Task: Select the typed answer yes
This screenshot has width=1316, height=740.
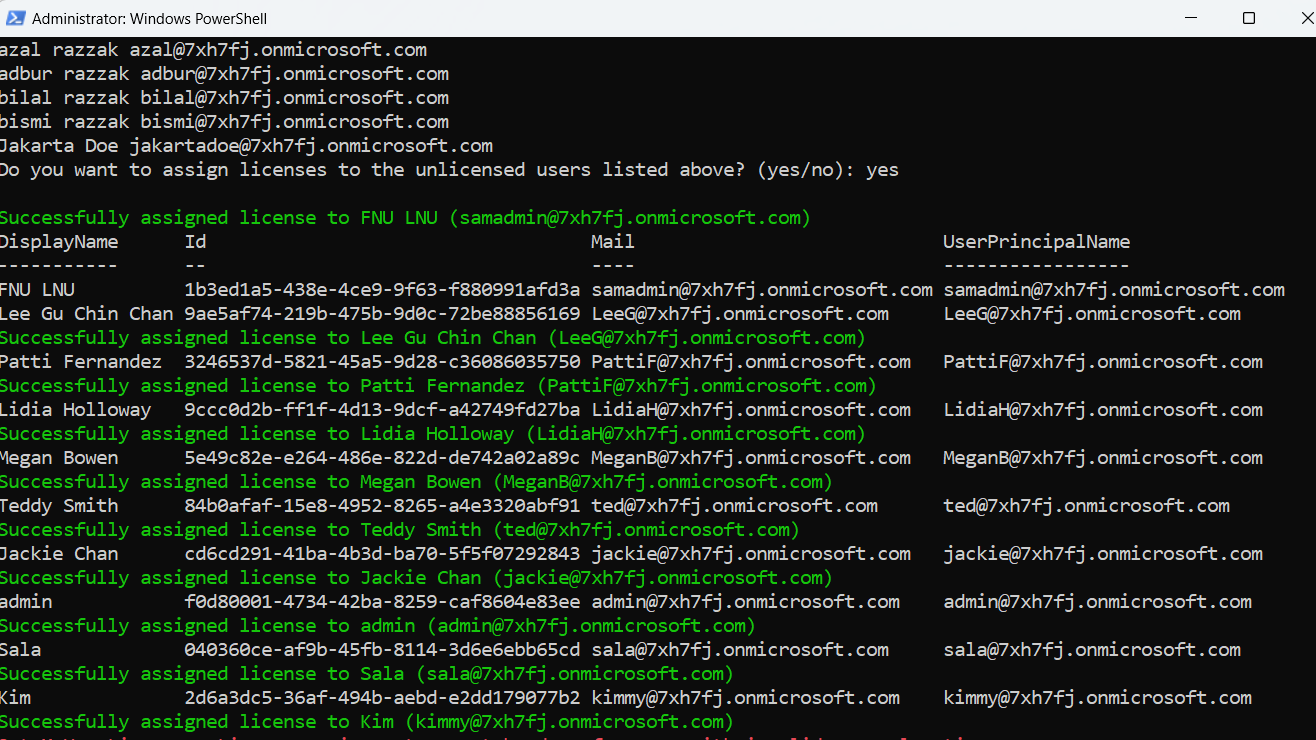Action: pos(881,169)
